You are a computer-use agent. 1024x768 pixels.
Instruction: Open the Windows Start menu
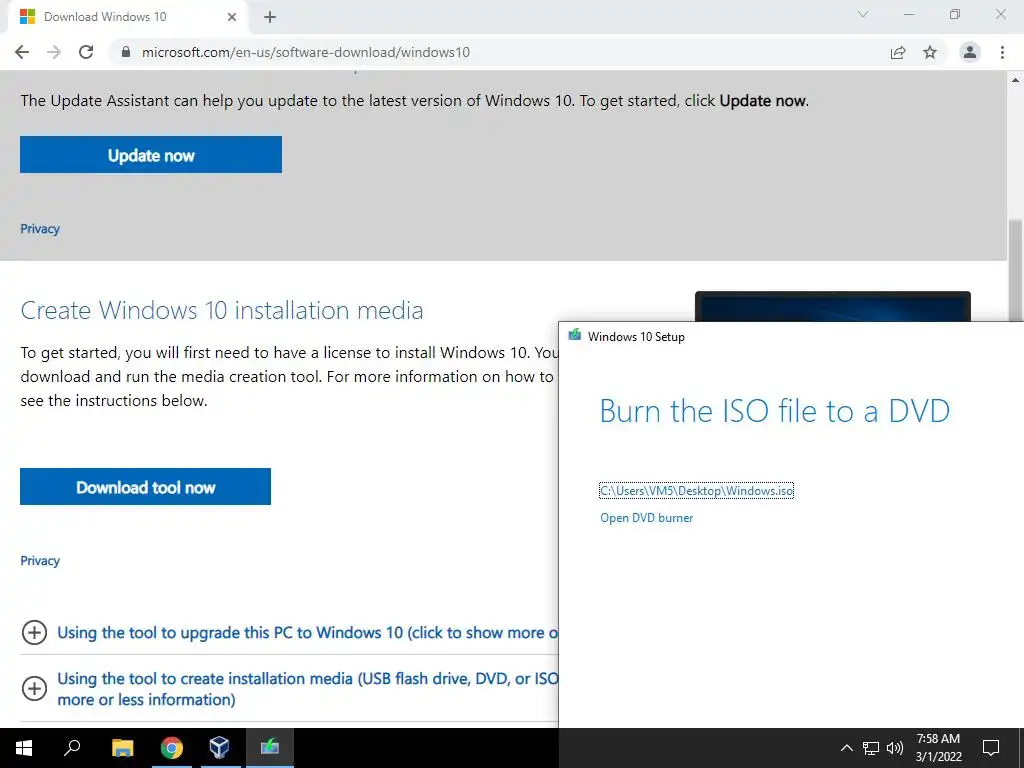tap(24, 748)
